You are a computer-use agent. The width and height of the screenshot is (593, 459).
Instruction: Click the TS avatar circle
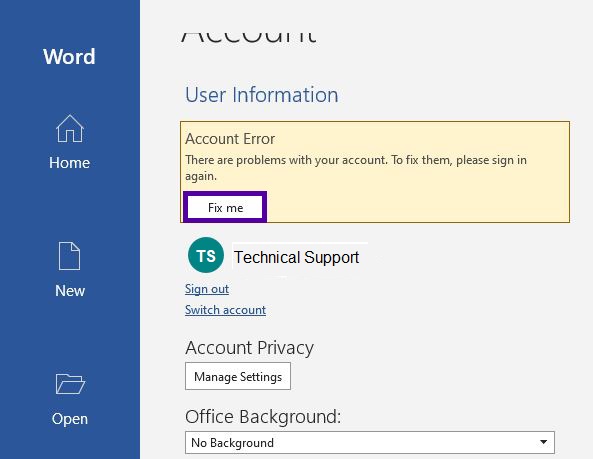pos(206,255)
